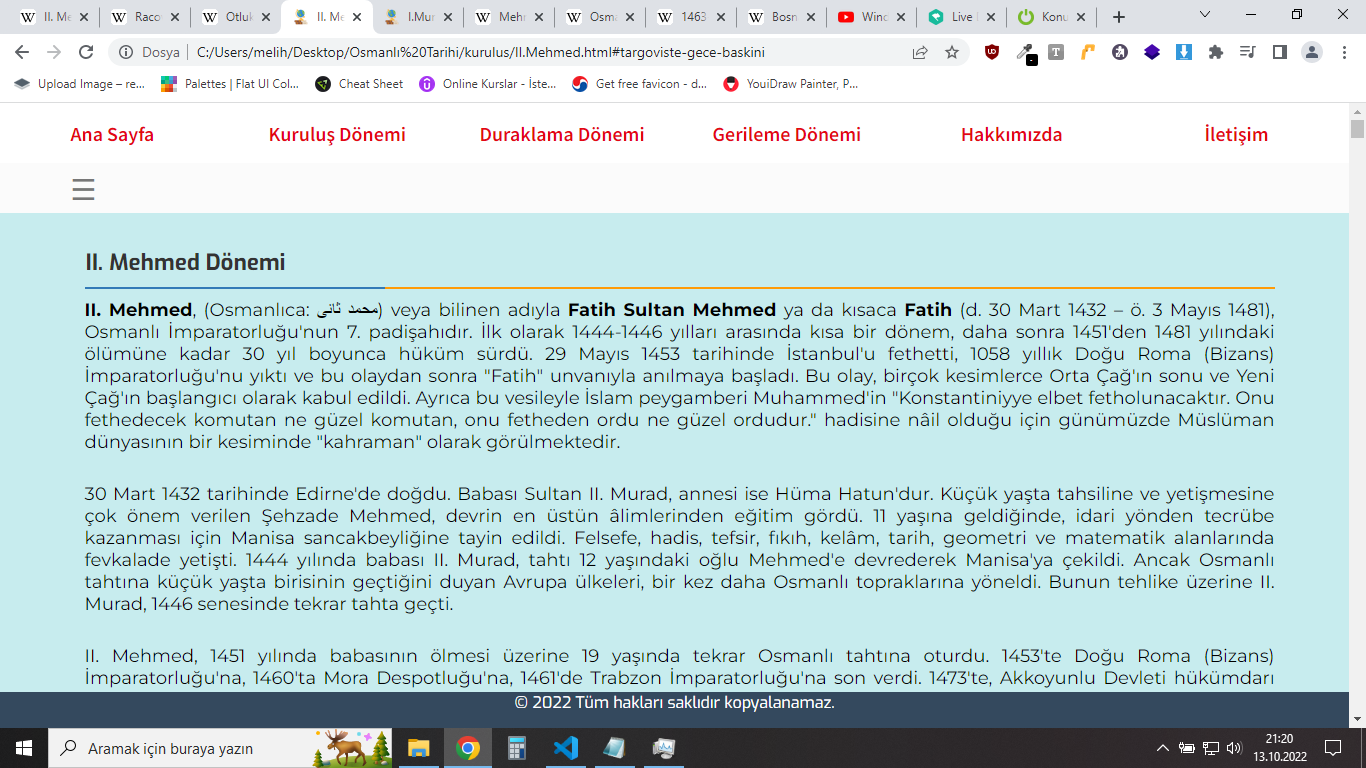Show hidden tray icons chevron

click(1162, 747)
